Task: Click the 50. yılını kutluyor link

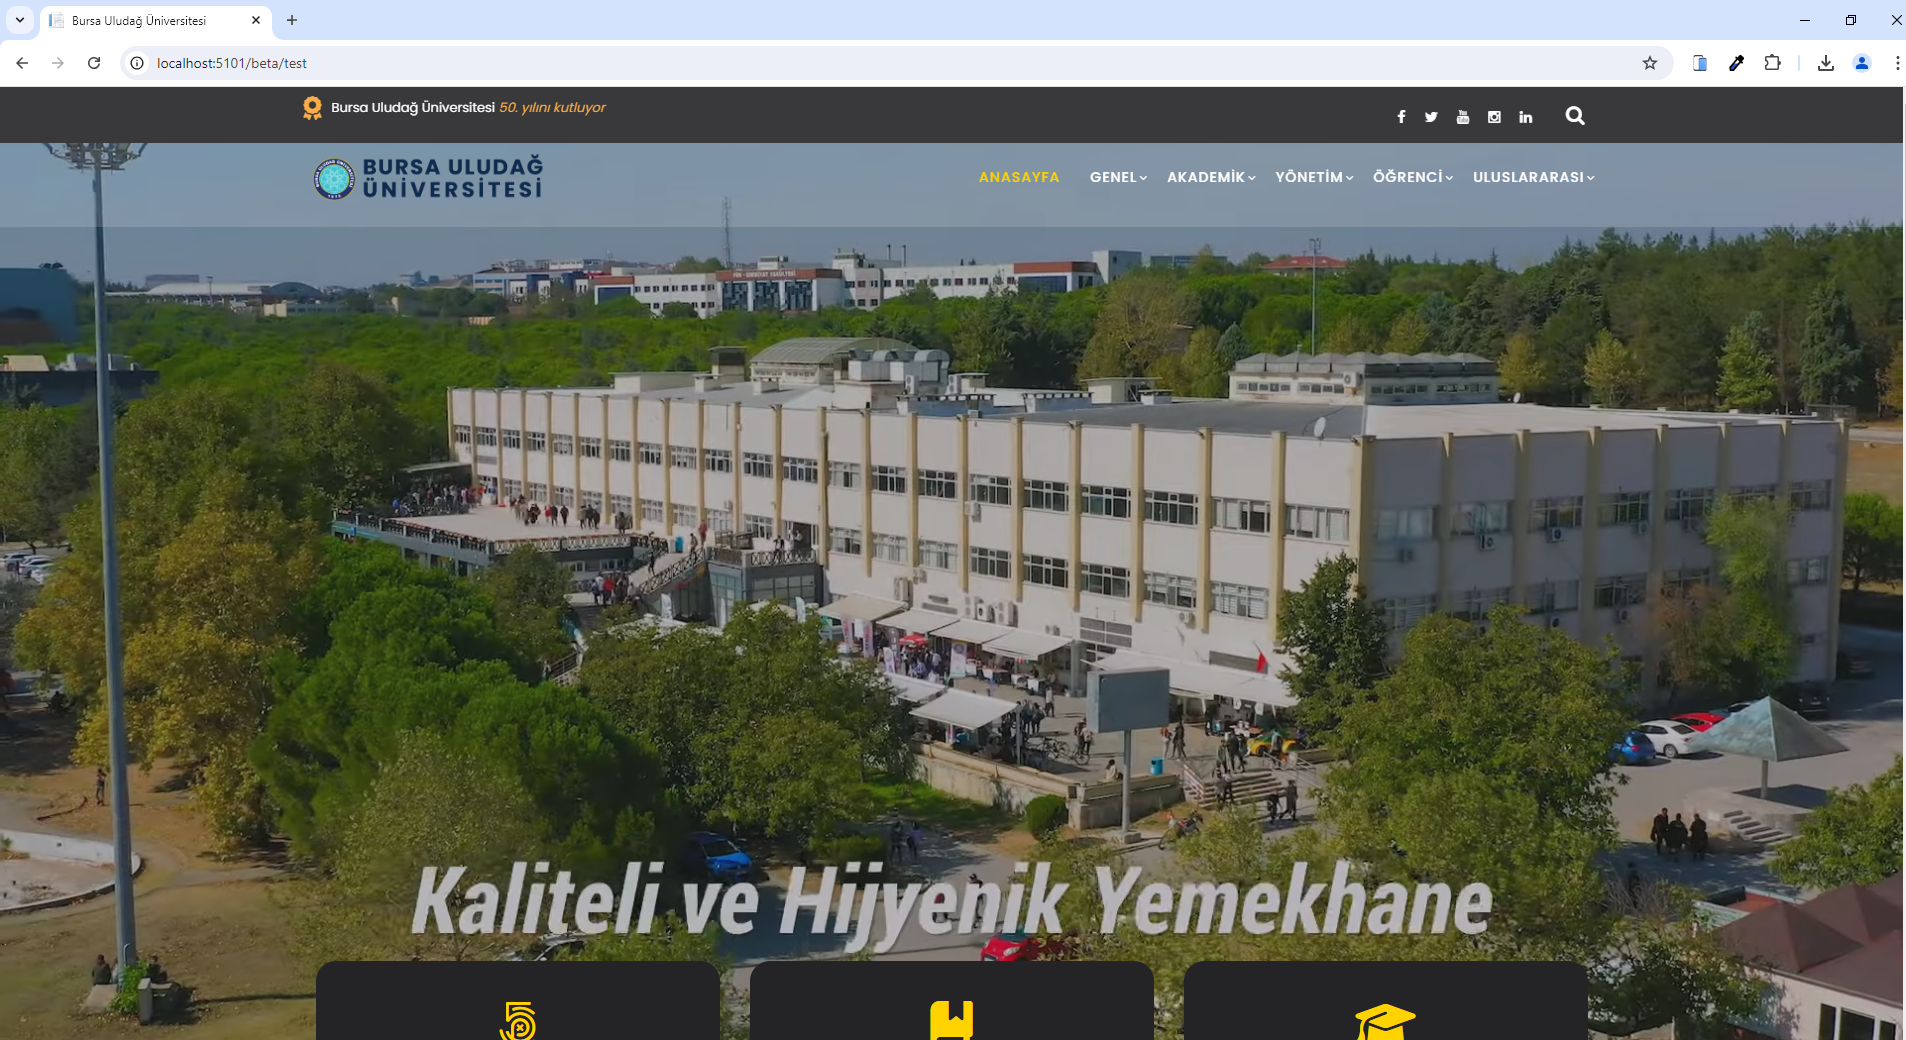Action: pyautogui.click(x=552, y=107)
